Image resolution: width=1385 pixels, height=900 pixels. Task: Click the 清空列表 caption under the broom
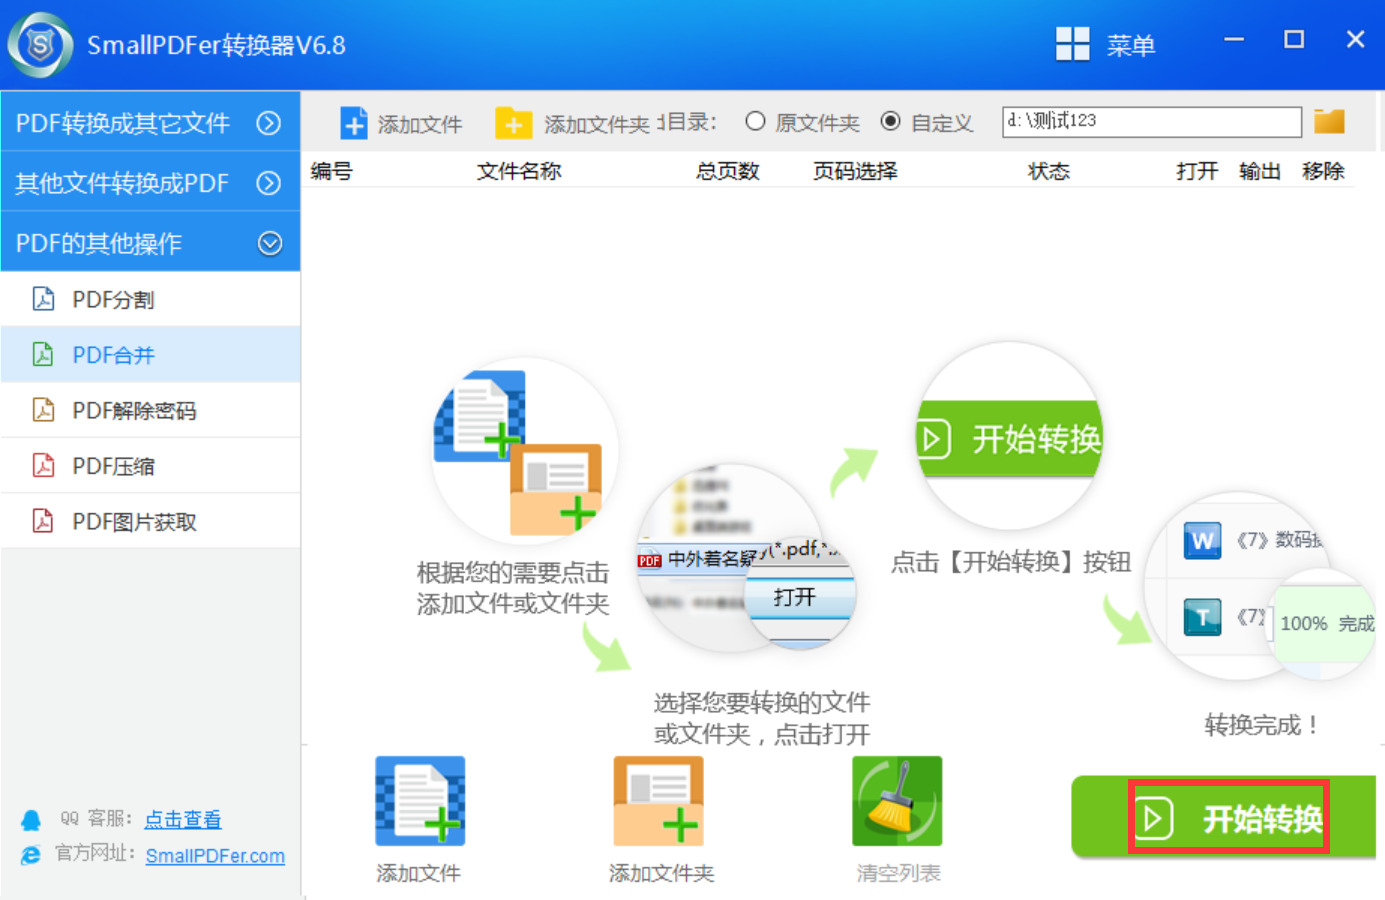tap(898, 873)
